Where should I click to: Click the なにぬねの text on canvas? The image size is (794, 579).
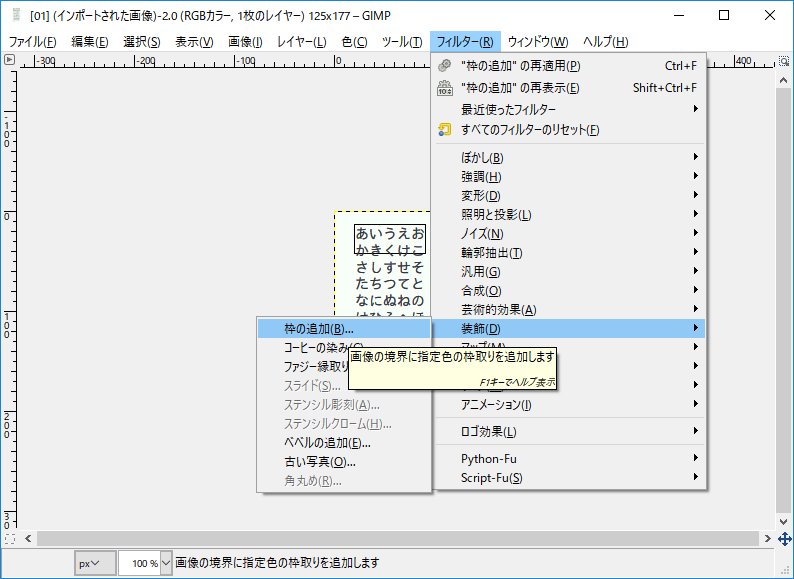[389, 300]
